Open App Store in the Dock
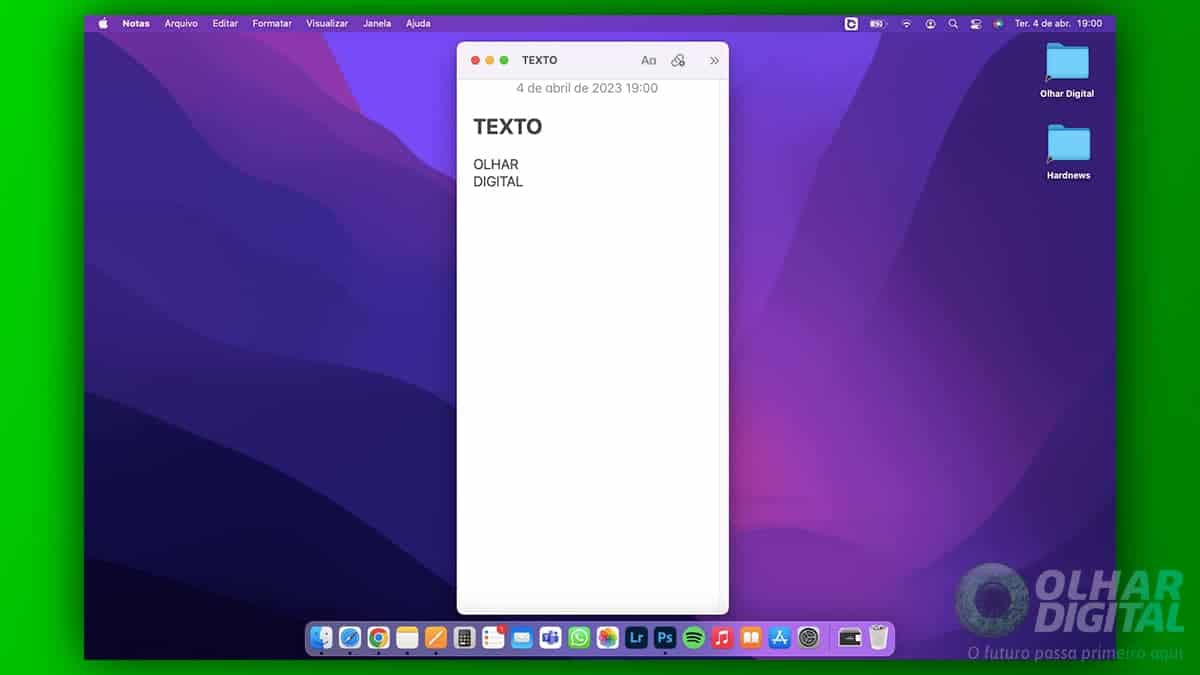The width and height of the screenshot is (1200, 675). (x=780, y=637)
